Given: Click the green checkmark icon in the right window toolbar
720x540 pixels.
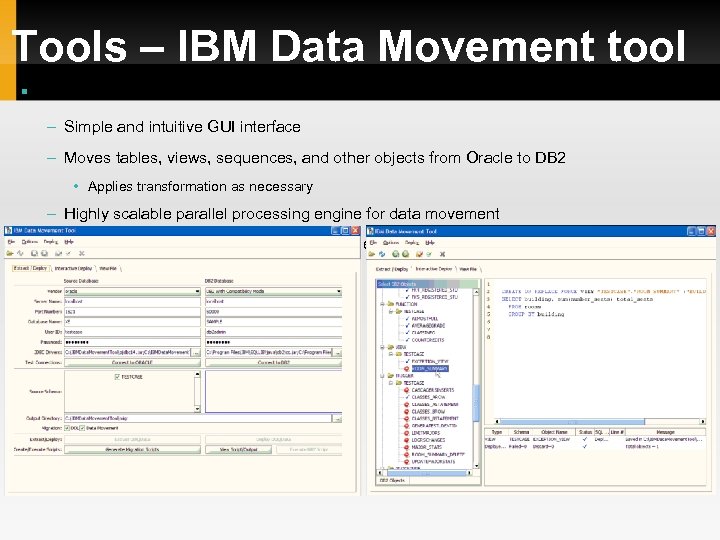Looking at the screenshot, I should tap(429, 254).
